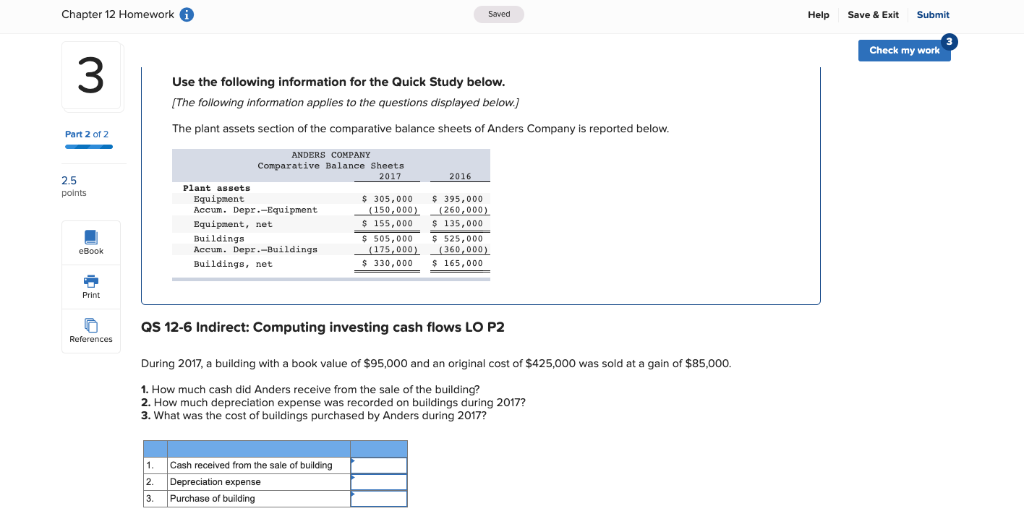Open the eBook icon
This screenshot has width=1024, height=532.
coord(91,237)
